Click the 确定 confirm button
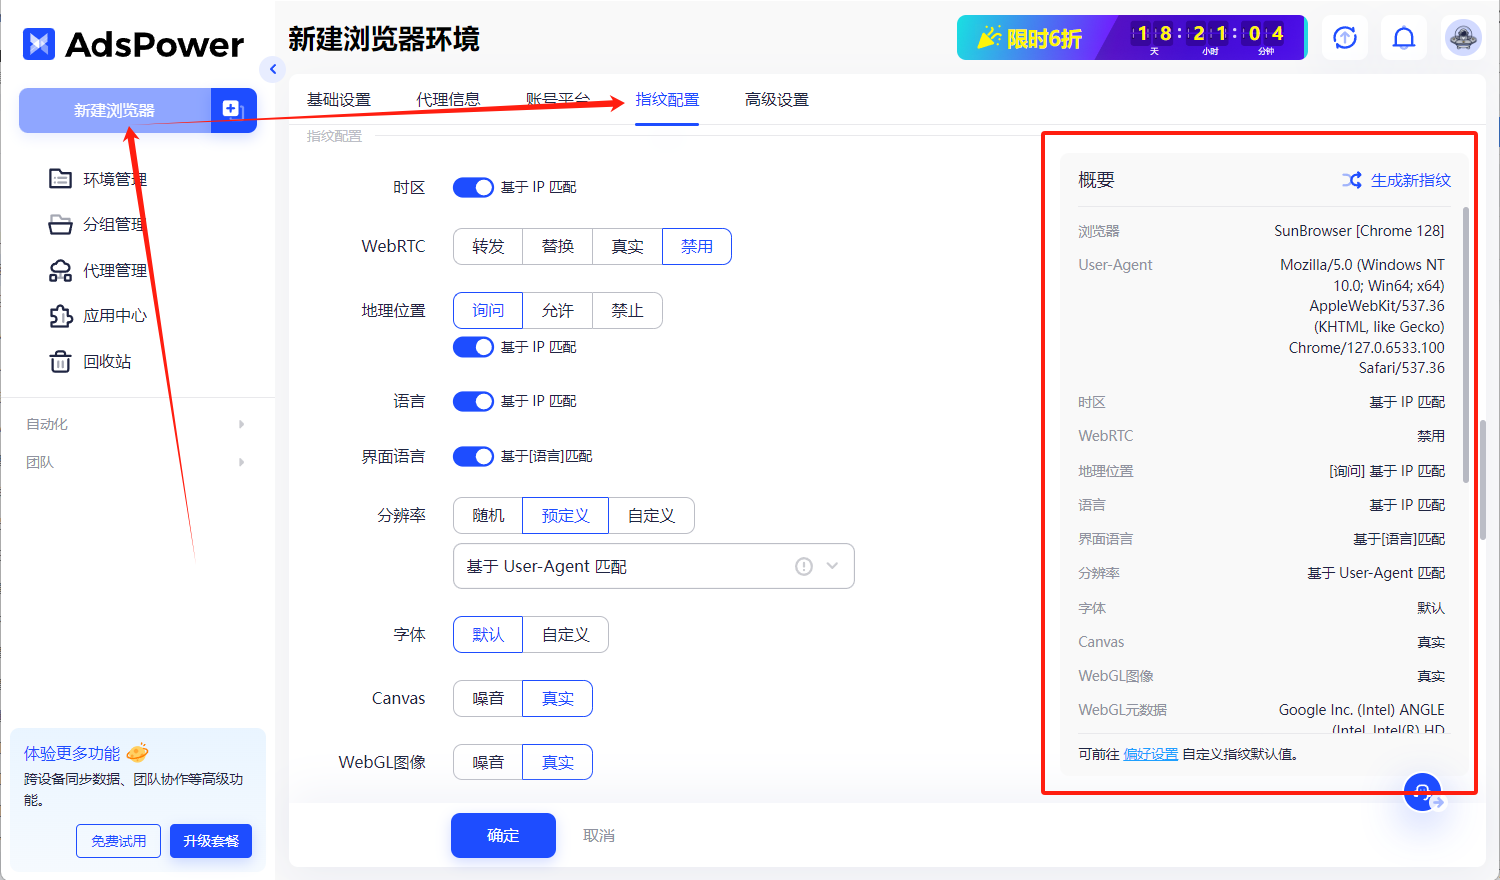 click(503, 835)
